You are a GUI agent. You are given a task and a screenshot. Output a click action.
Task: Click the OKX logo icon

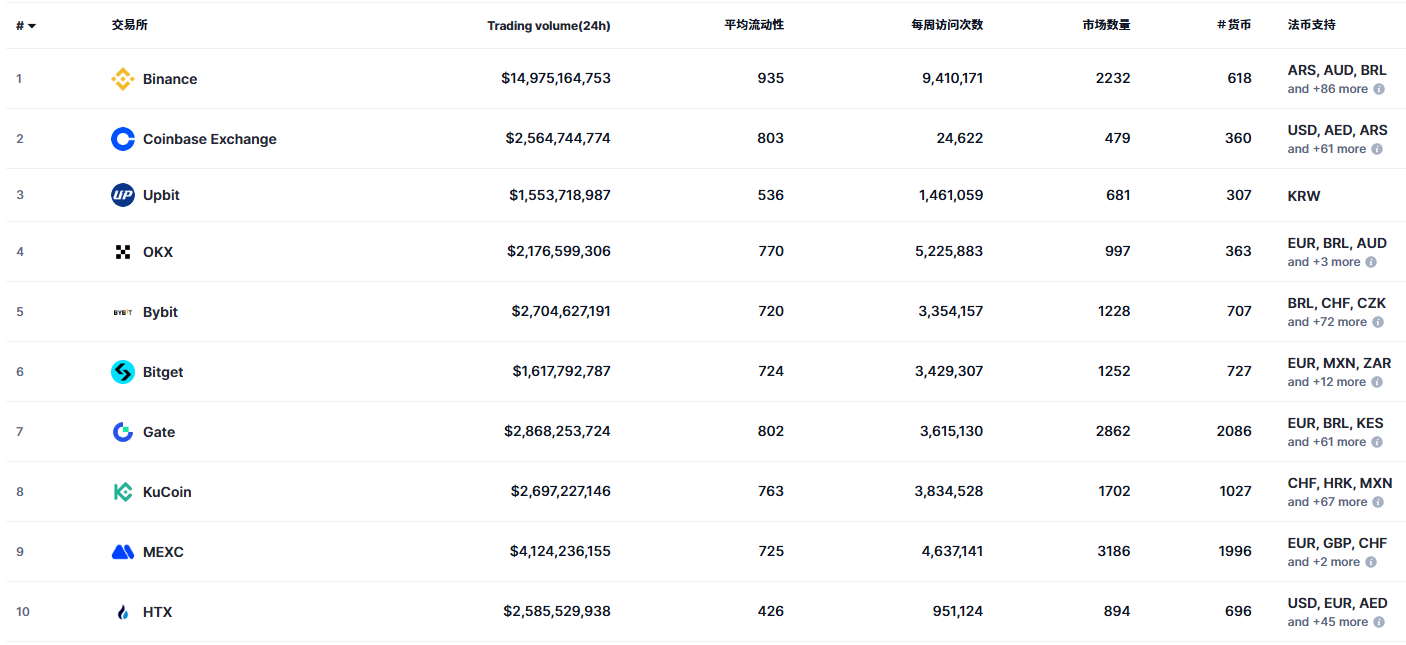pyautogui.click(x=123, y=252)
